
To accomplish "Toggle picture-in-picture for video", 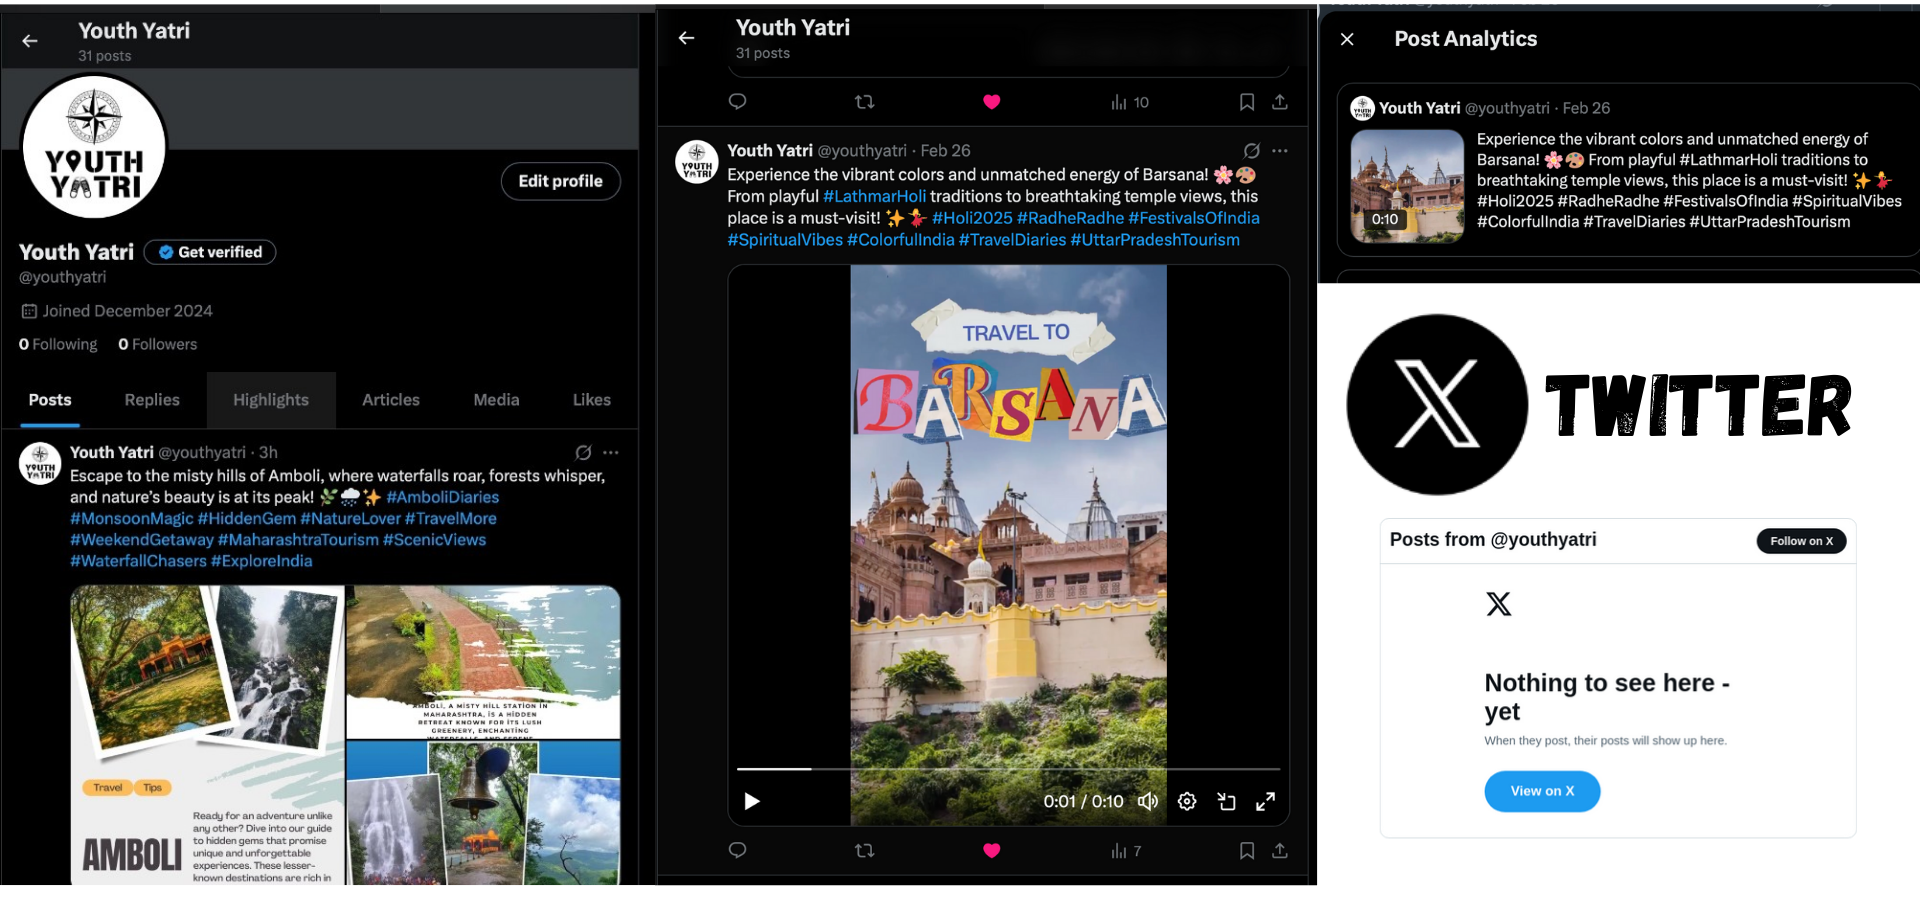I will (1226, 801).
